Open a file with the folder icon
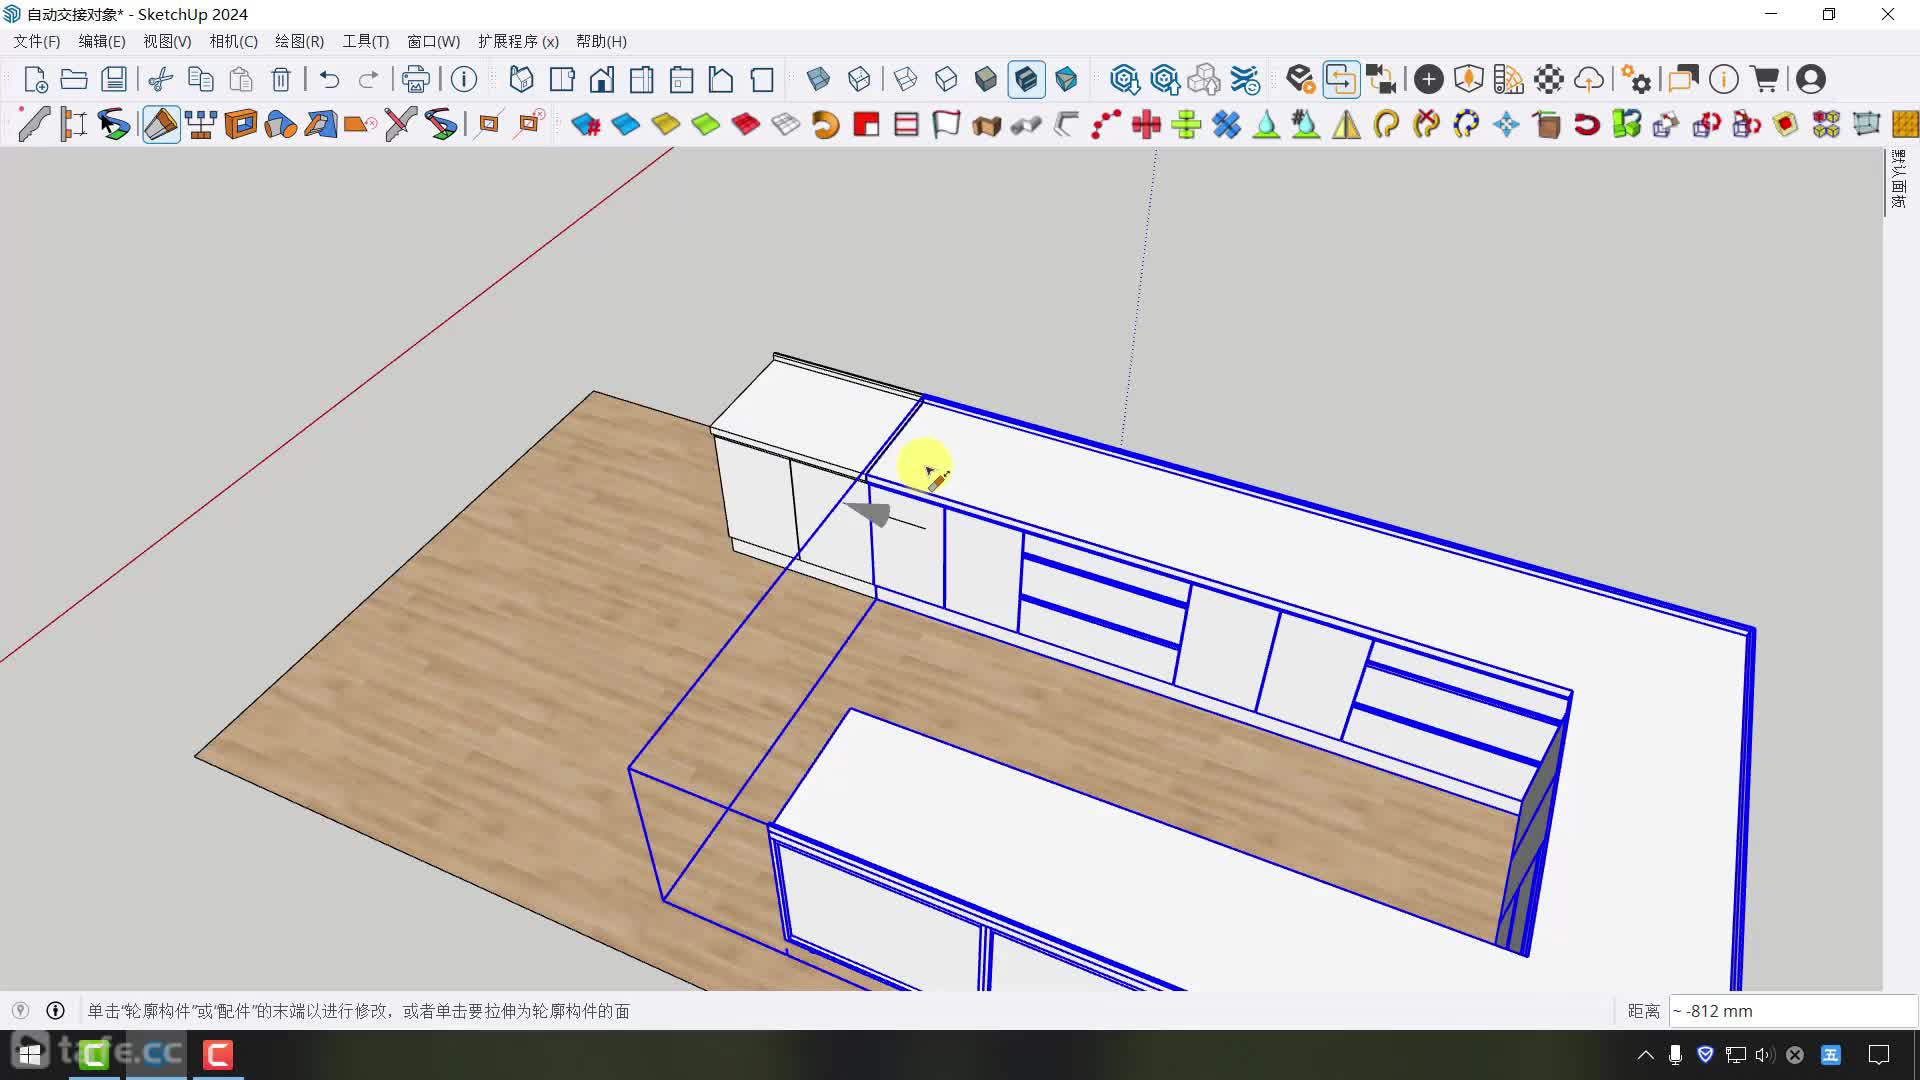This screenshot has height=1080, width=1920. [74, 79]
